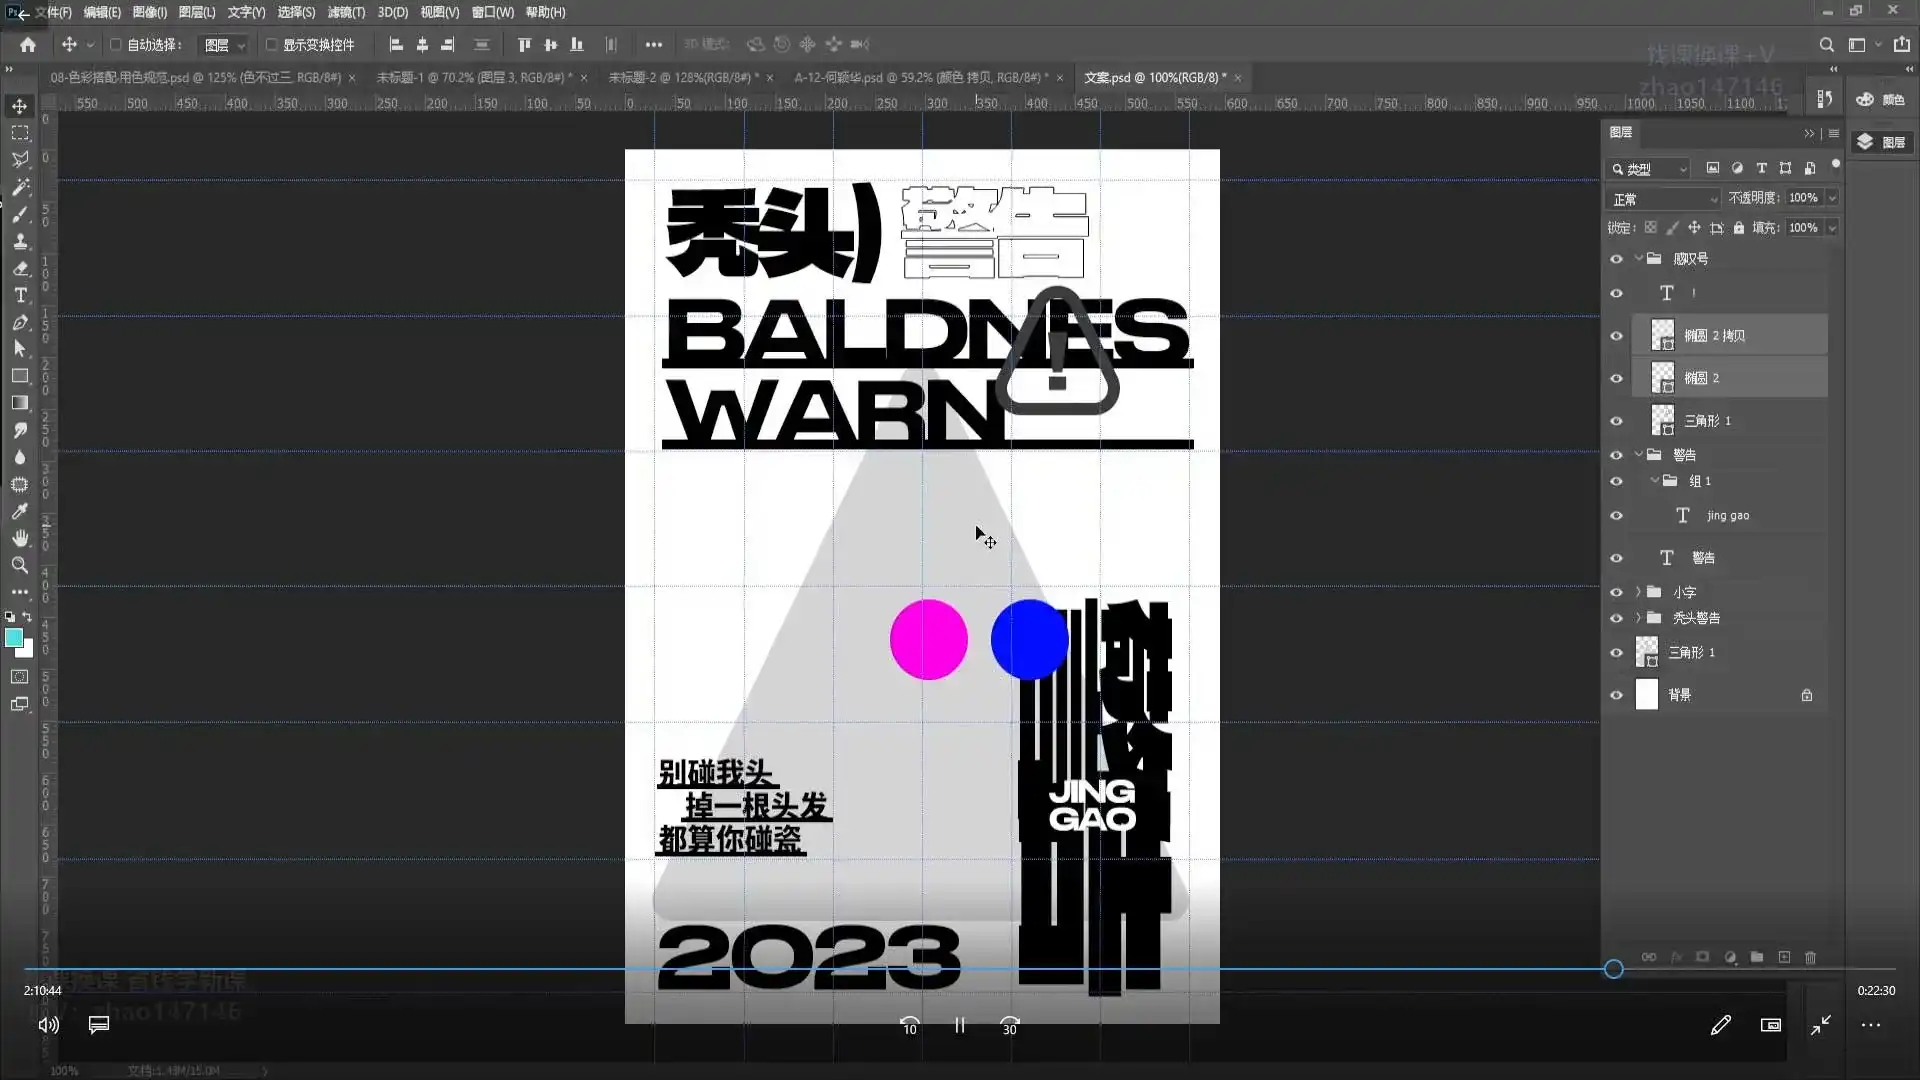Click the foreground cyan color swatch
This screenshot has height=1080, width=1920.
coord(14,638)
